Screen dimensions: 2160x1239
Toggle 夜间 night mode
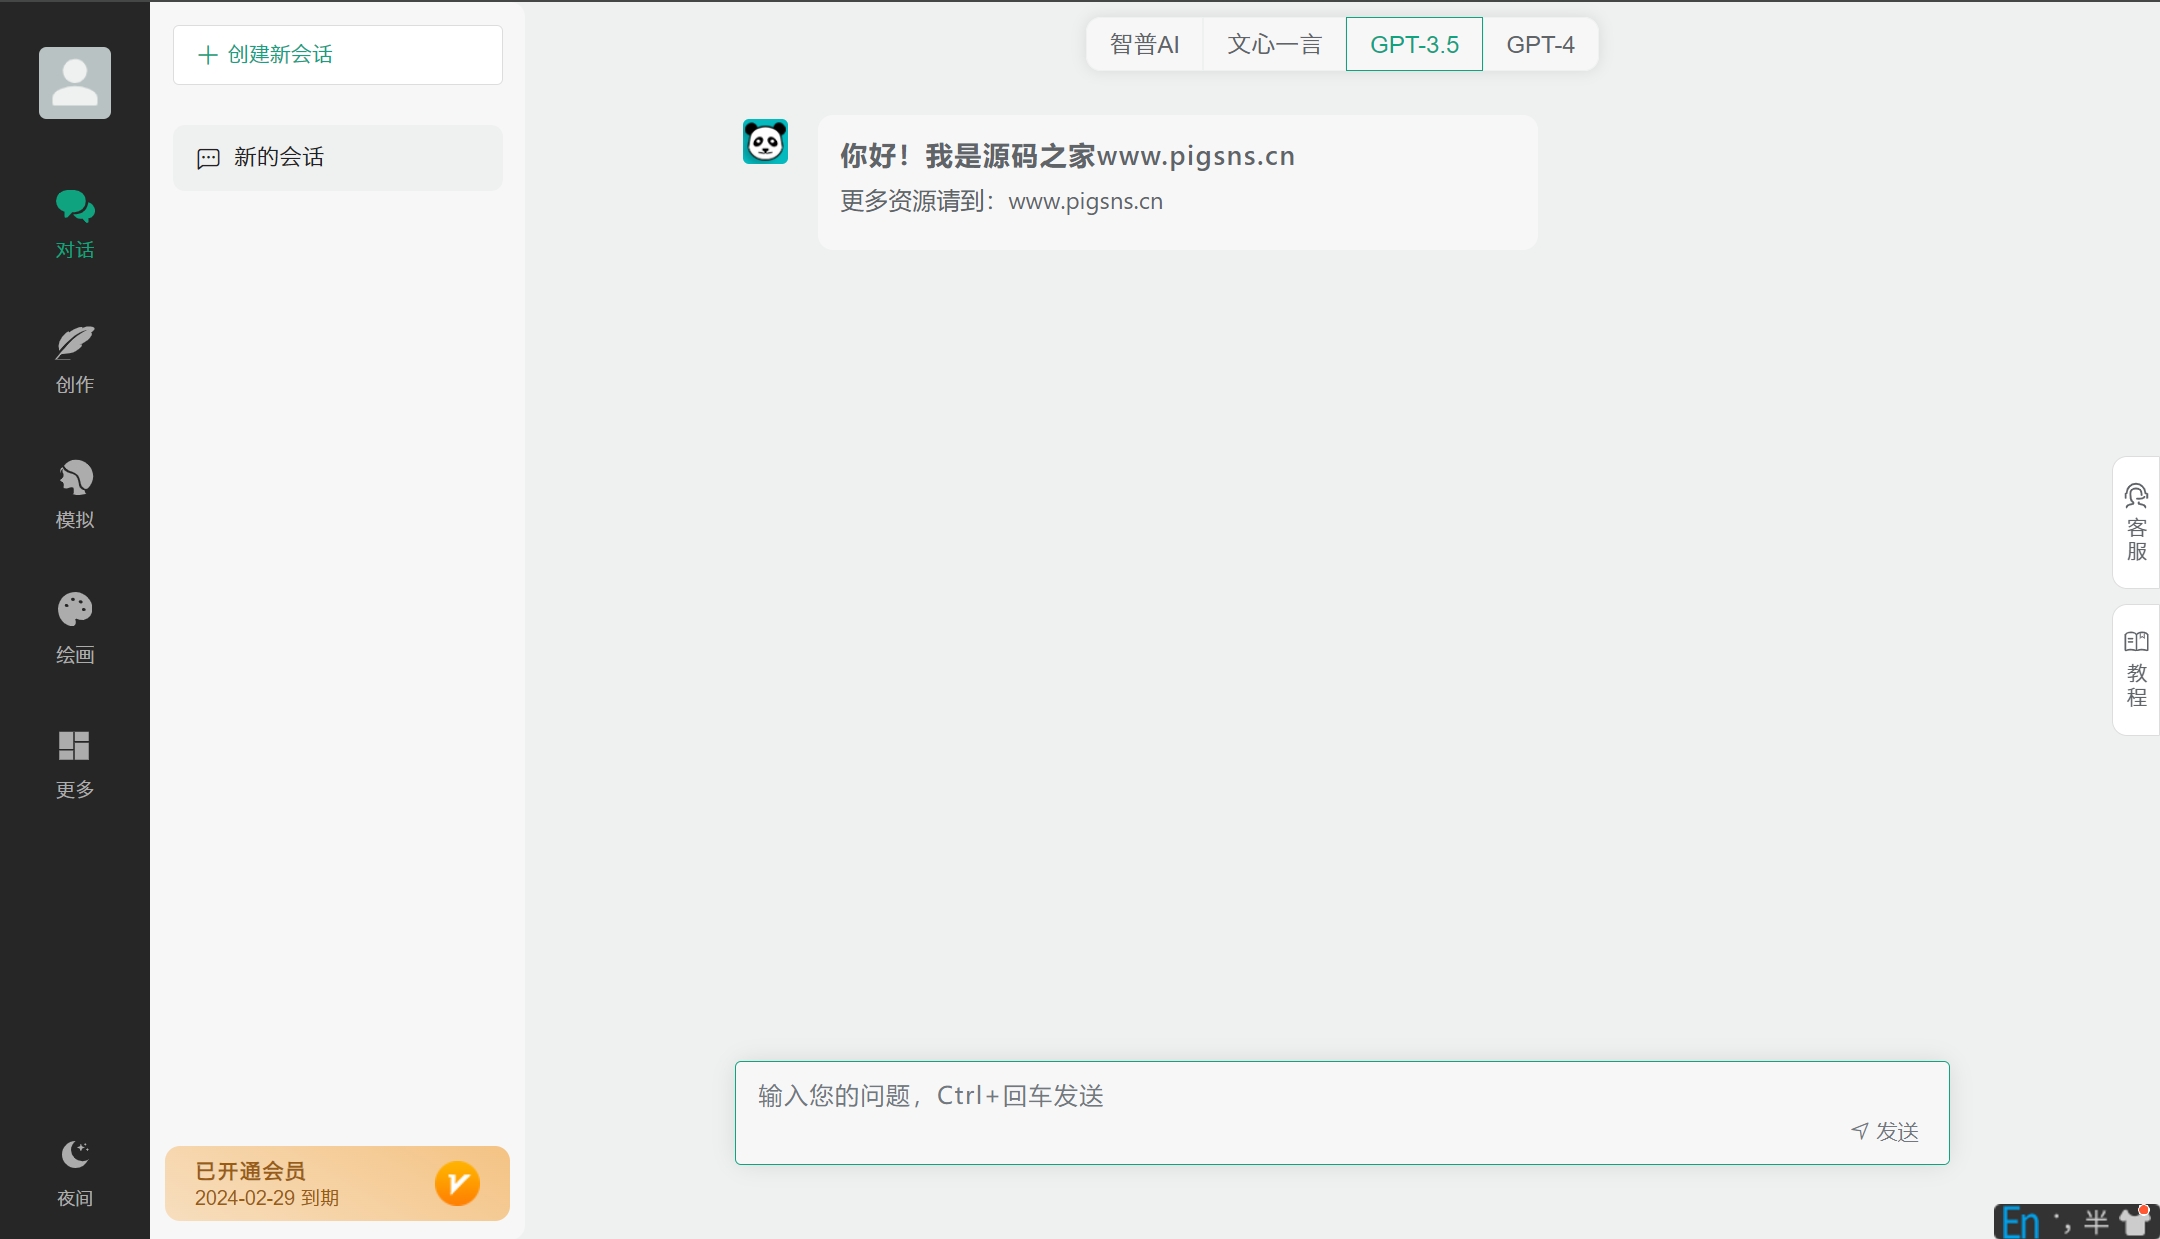coord(75,1173)
